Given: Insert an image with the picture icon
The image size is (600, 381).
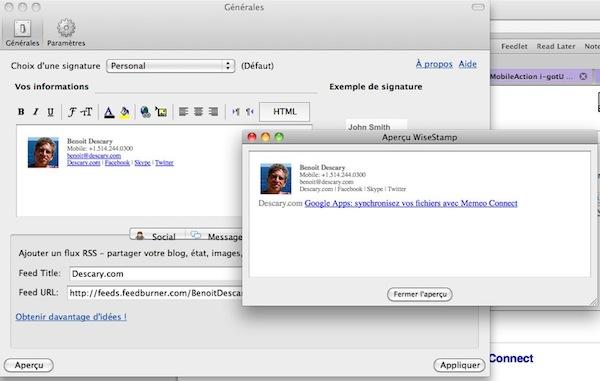Looking at the screenshot, I should pos(161,112).
